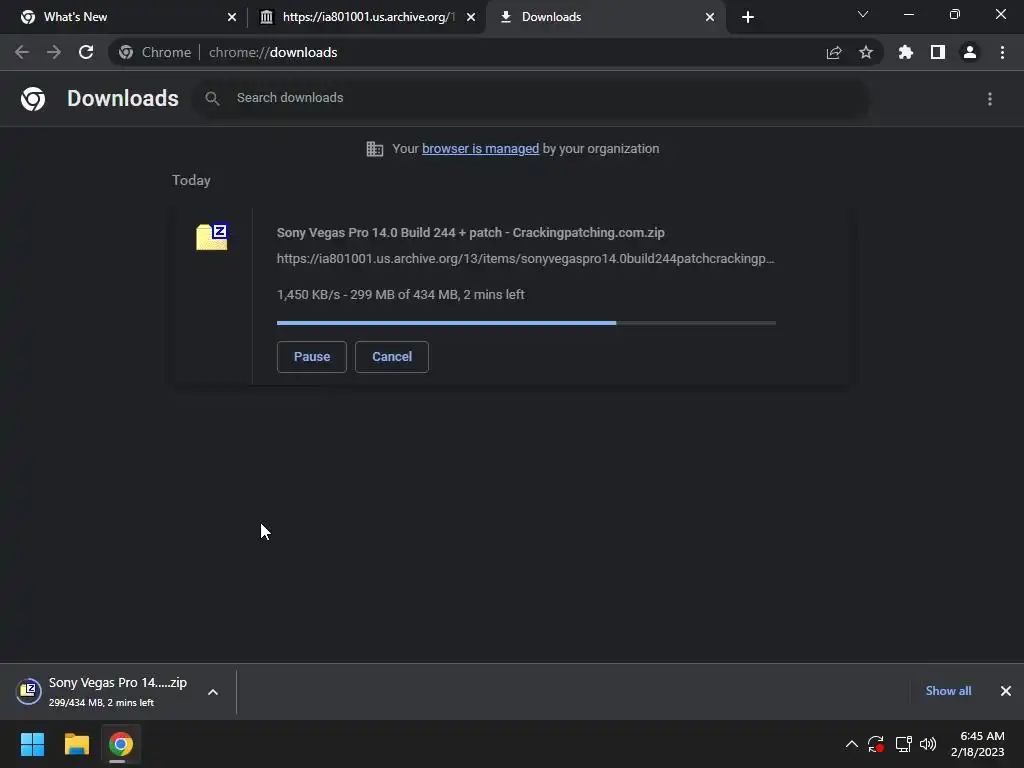
Task: Click the managed organization building icon
Action: click(375, 149)
